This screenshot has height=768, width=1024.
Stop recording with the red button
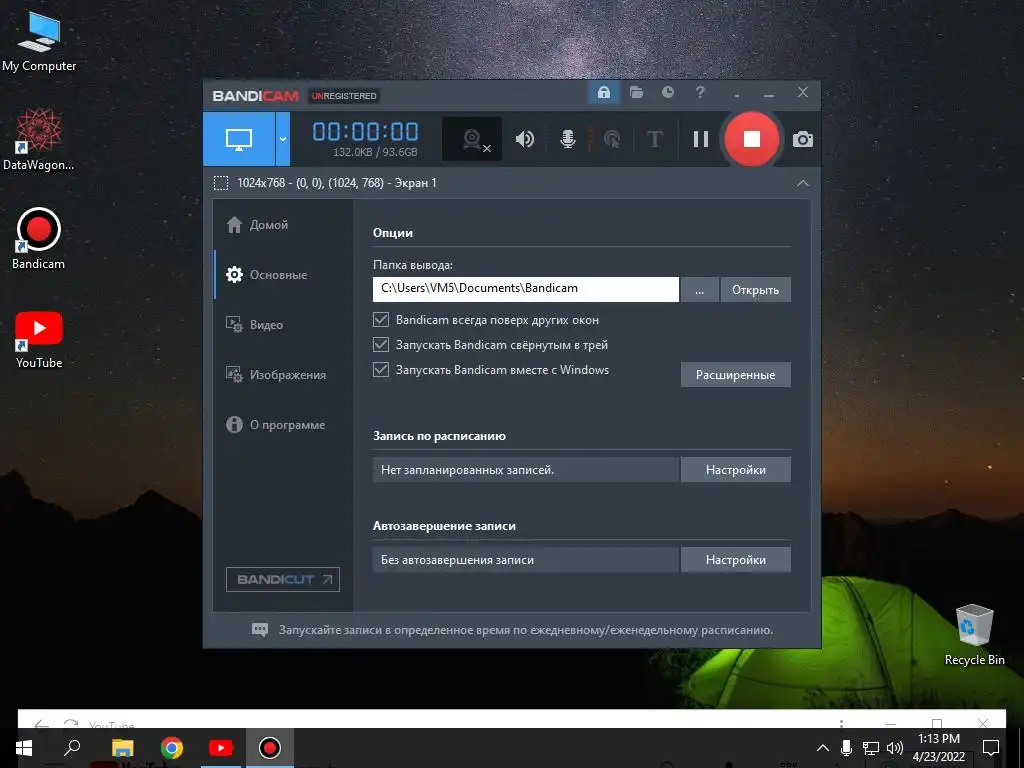(752, 139)
